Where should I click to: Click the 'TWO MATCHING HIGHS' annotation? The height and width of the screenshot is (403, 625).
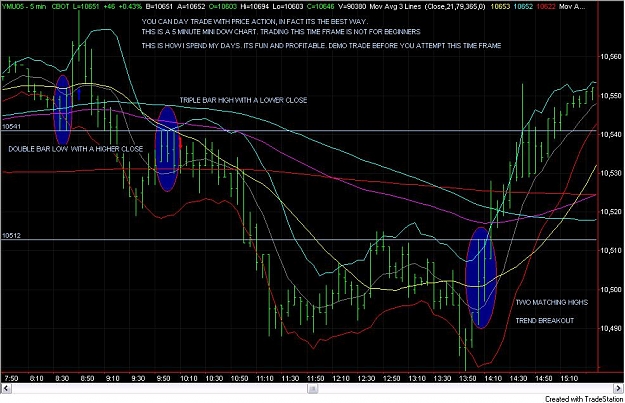coord(552,303)
